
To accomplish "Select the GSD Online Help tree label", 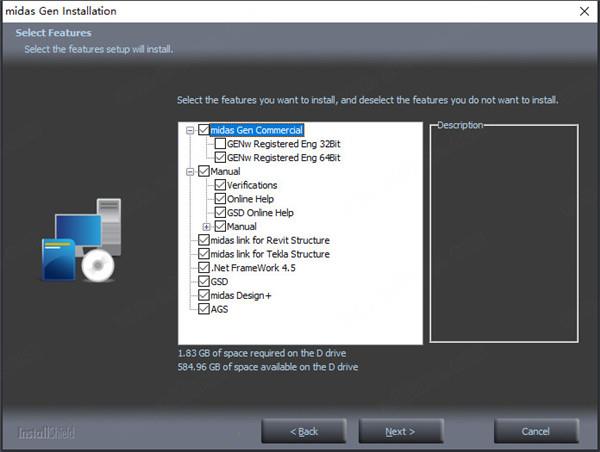I will pos(260,213).
